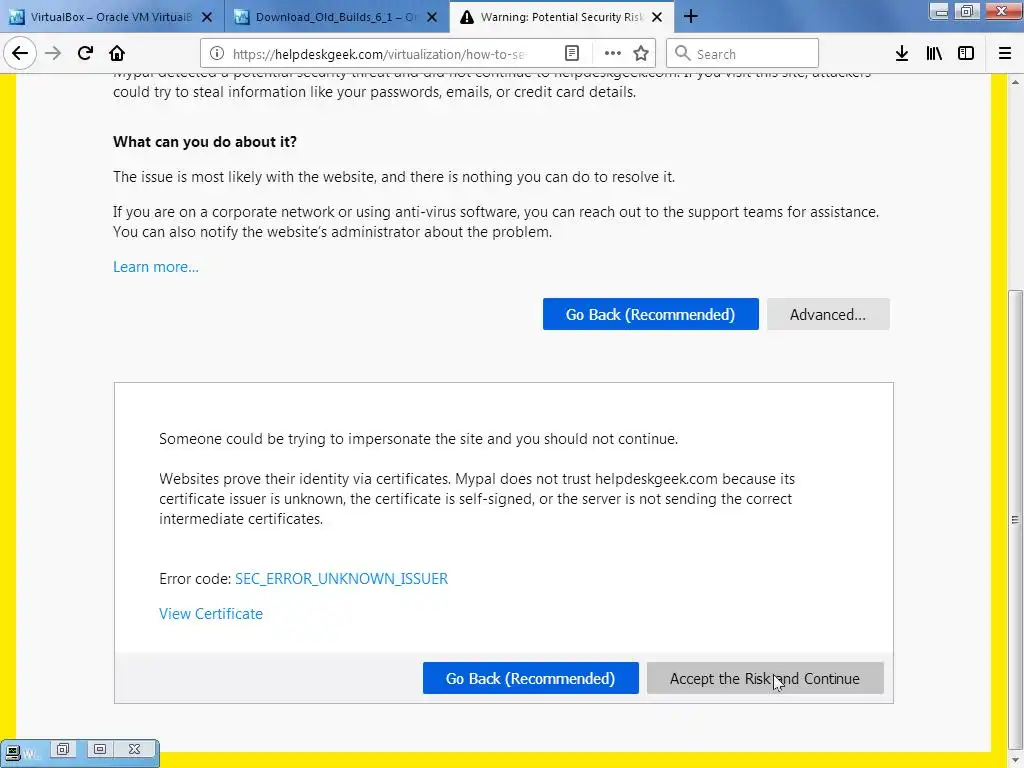Open the SEC_ERROR_UNKNOWN_ISSUER error code link
Viewport: 1024px width, 768px height.
click(341, 579)
